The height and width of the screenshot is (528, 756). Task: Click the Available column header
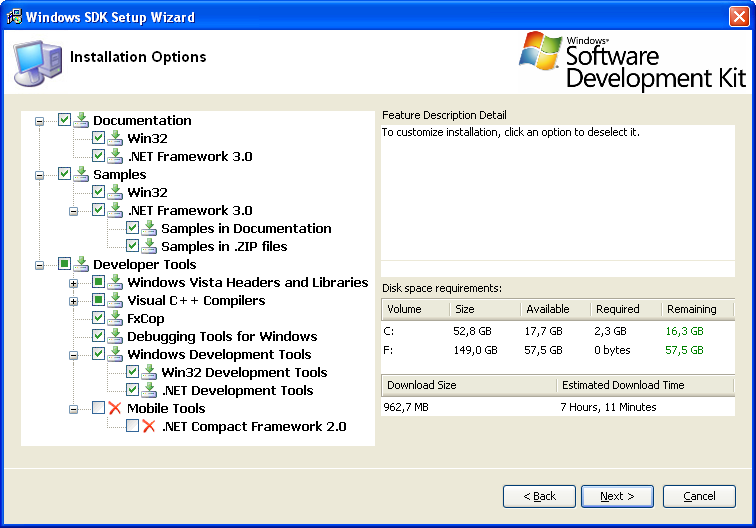tap(556, 309)
